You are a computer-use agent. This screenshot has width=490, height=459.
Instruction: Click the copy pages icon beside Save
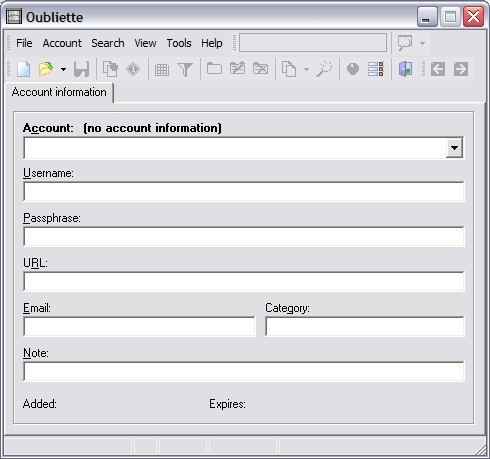click(x=110, y=69)
